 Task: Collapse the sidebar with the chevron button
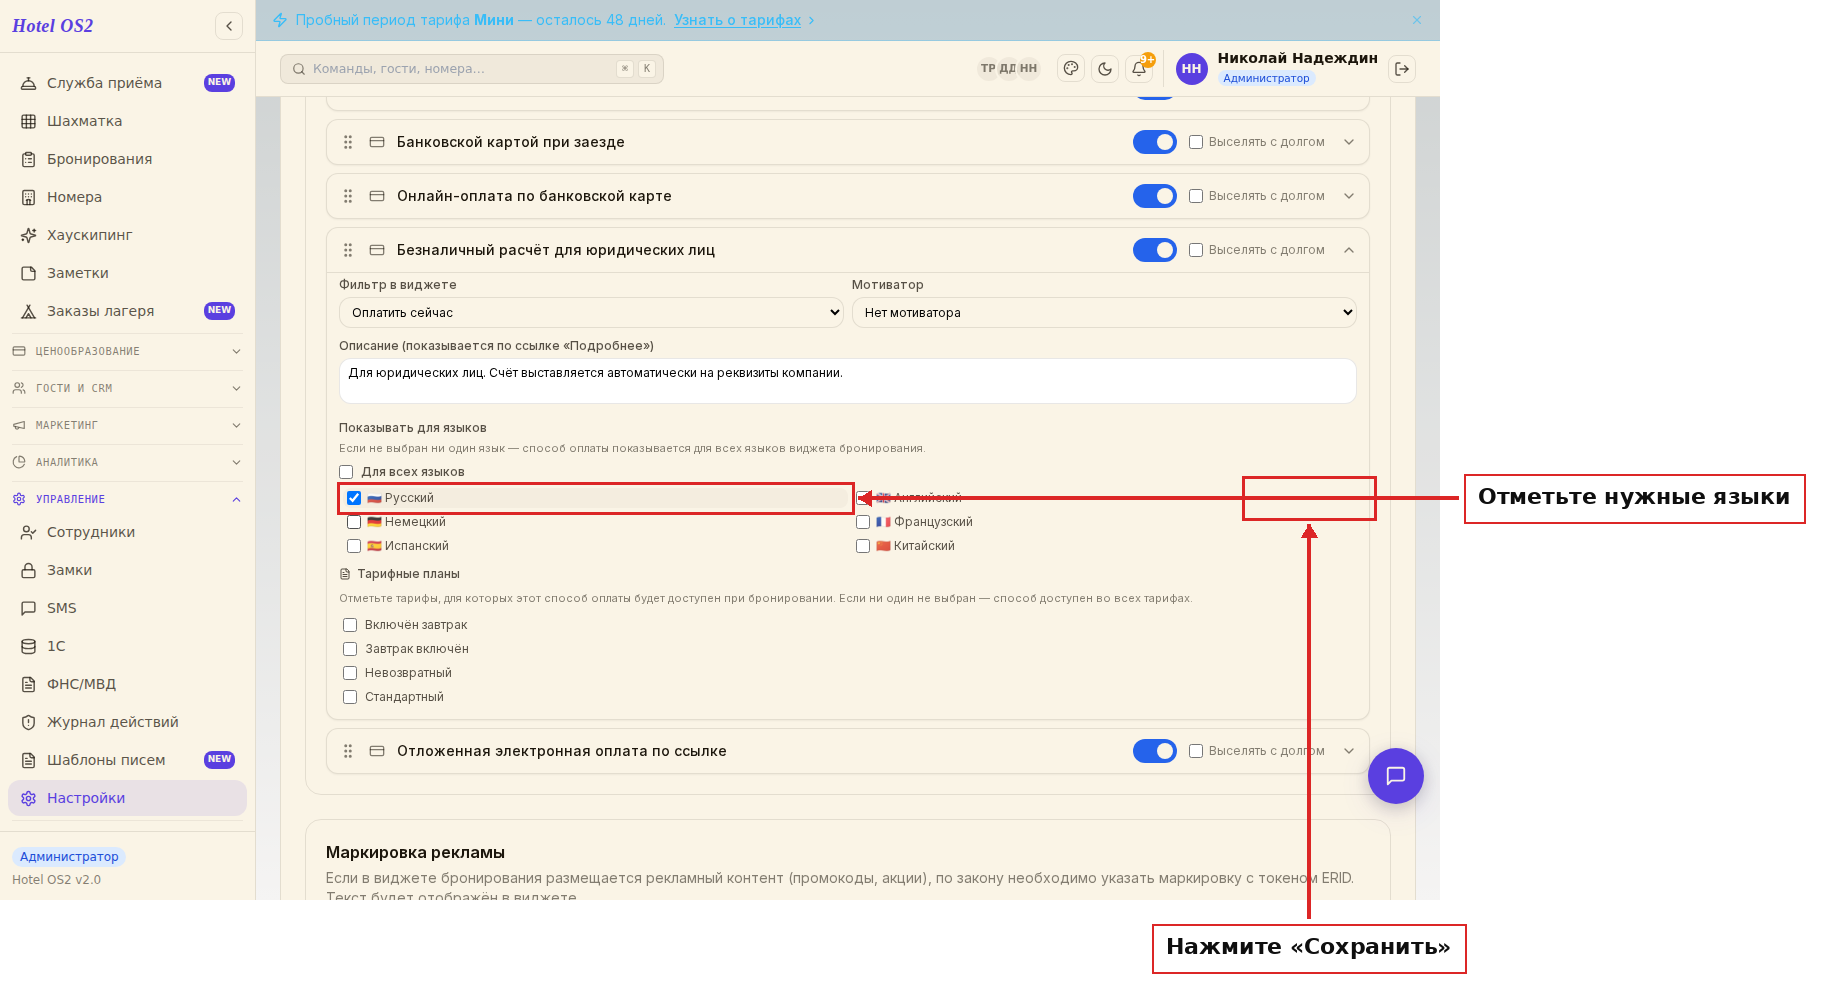pyautogui.click(x=229, y=26)
